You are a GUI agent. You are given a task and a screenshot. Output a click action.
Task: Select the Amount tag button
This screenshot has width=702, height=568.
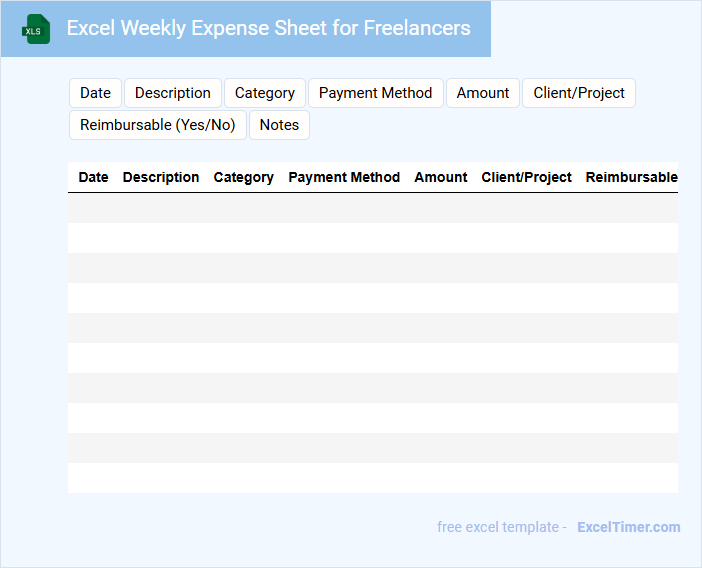coord(483,93)
